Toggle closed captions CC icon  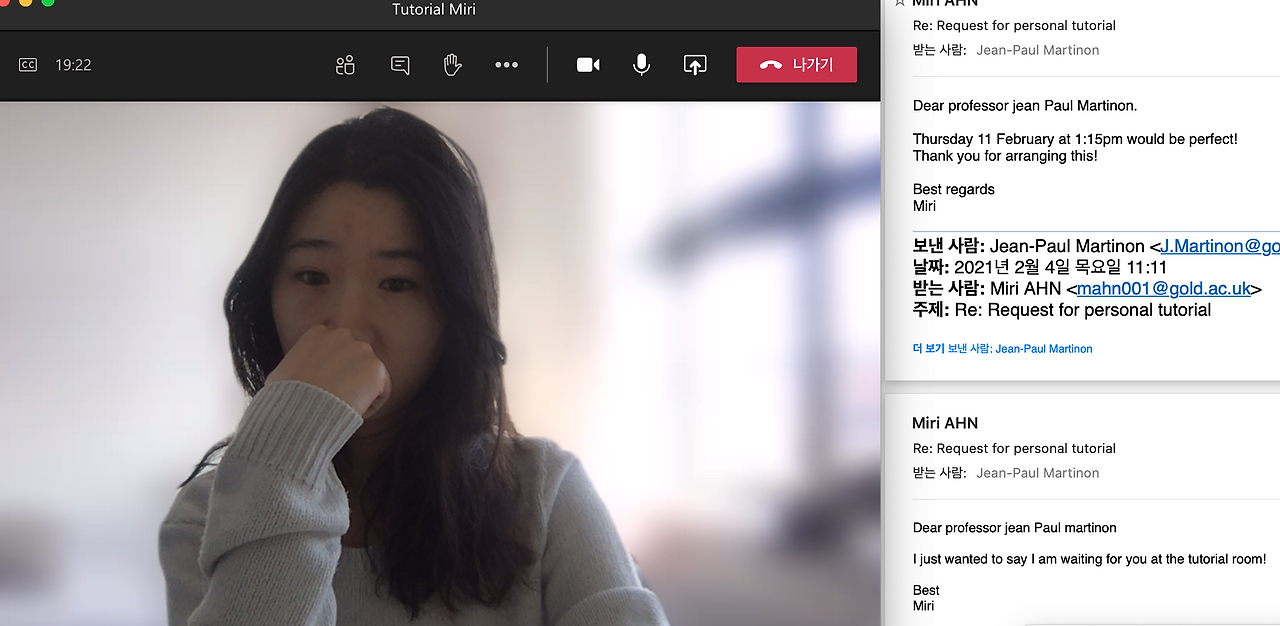tap(28, 65)
